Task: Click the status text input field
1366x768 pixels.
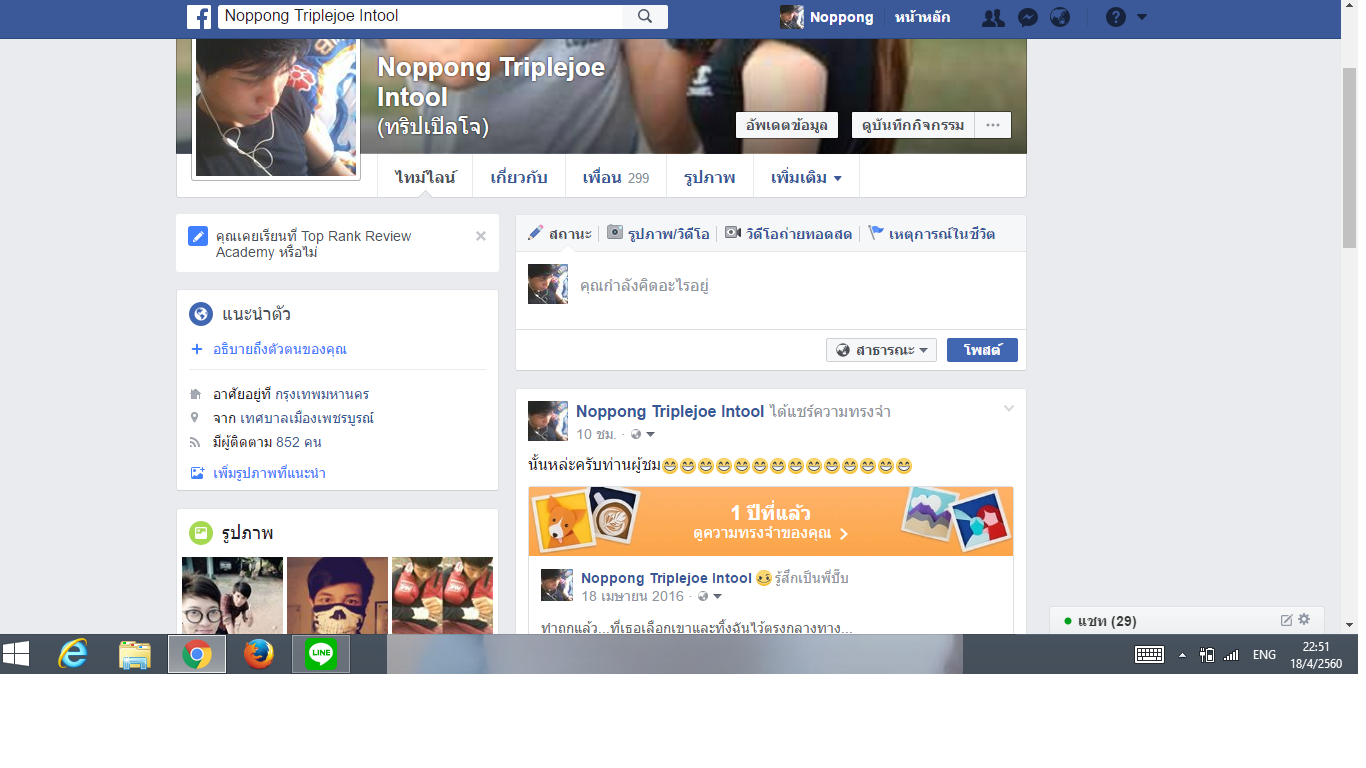Action: click(790, 286)
